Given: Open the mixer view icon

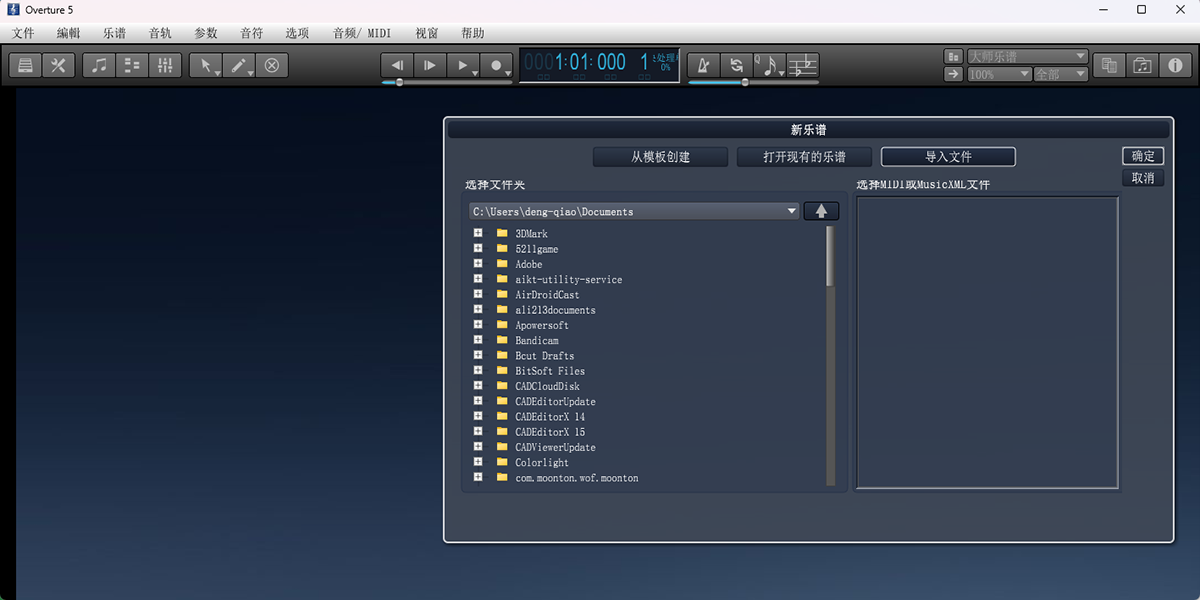Looking at the screenshot, I should pos(164,66).
